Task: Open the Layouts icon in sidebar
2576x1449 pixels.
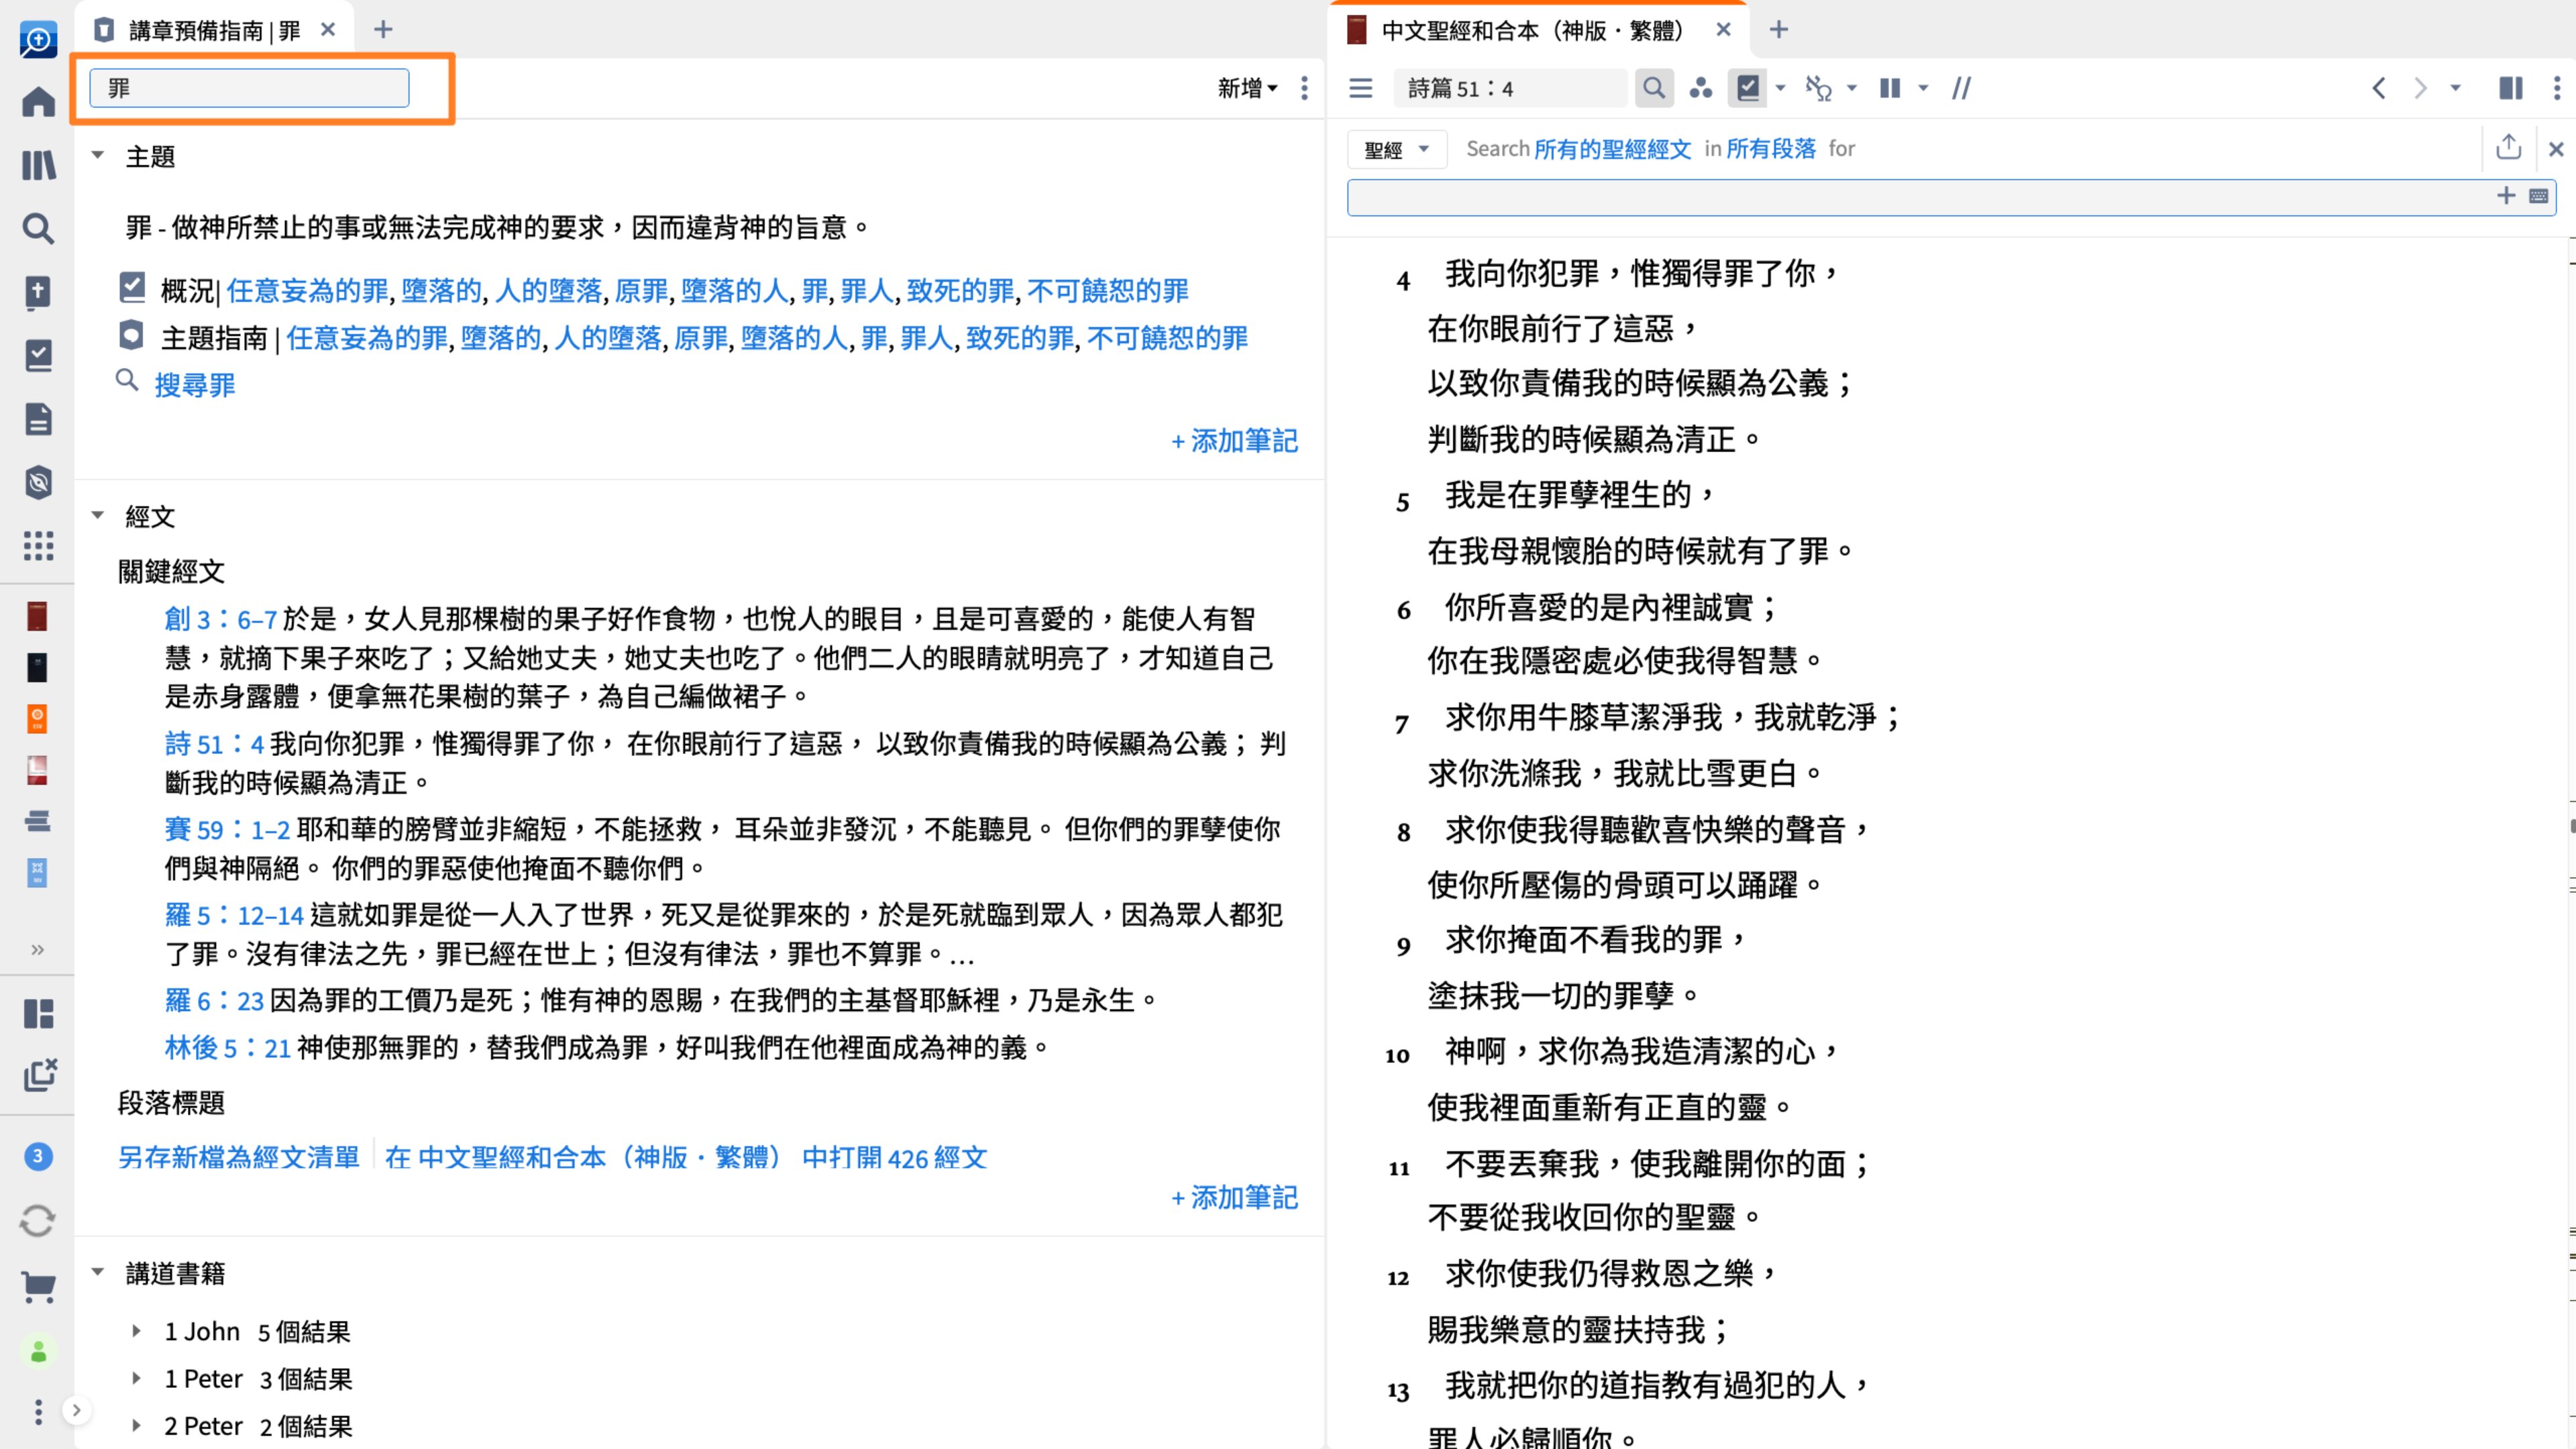Action: (38, 1013)
